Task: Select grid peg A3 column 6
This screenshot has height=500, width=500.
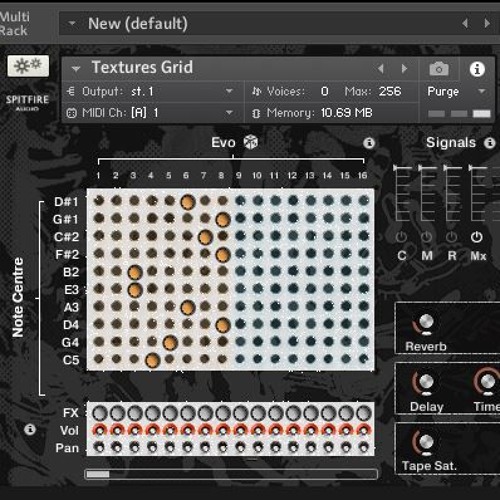Action: (188, 308)
